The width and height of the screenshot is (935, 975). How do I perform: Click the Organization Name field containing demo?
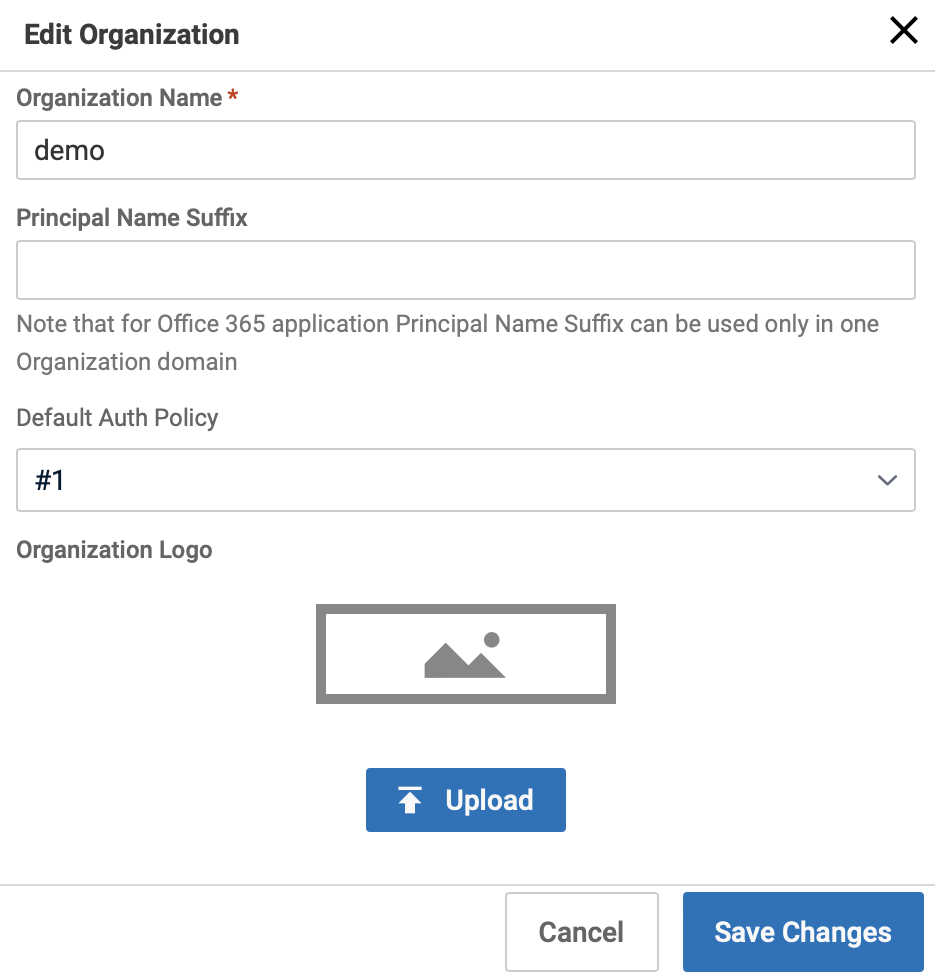tap(465, 150)
